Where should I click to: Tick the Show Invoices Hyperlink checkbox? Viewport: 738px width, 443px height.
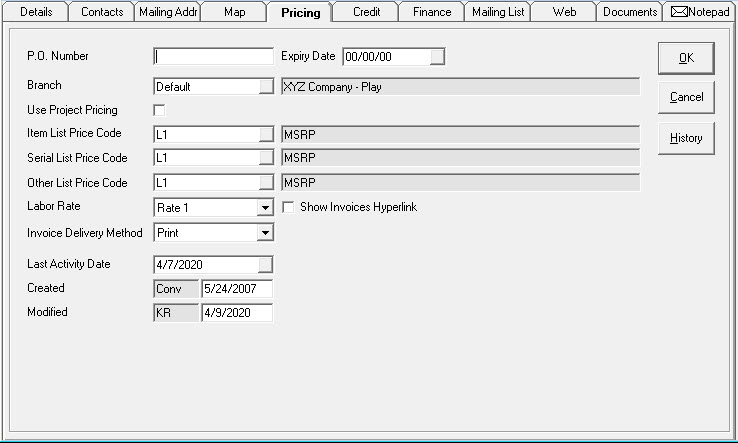tap(288, 207)
